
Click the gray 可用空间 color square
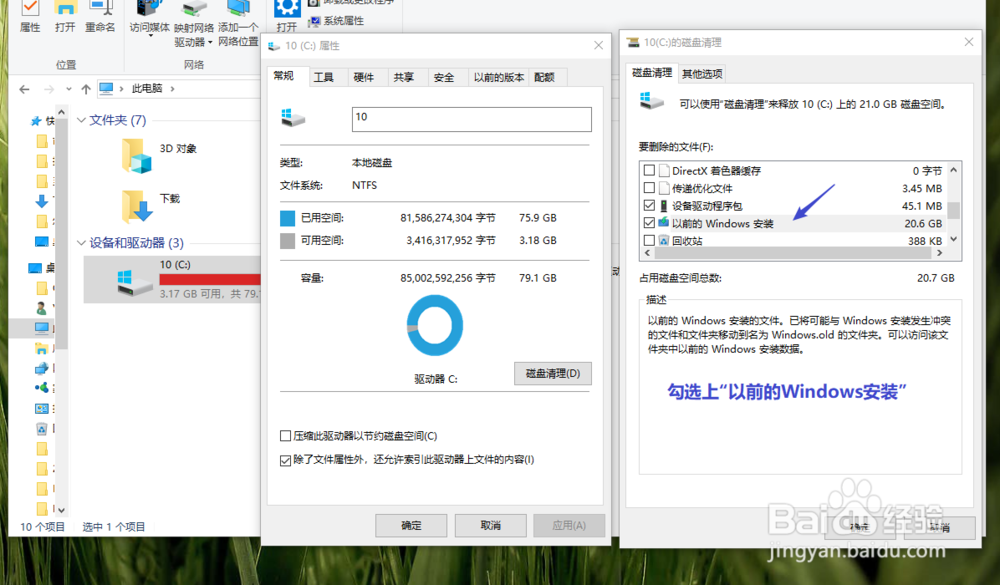pos(288,241)
